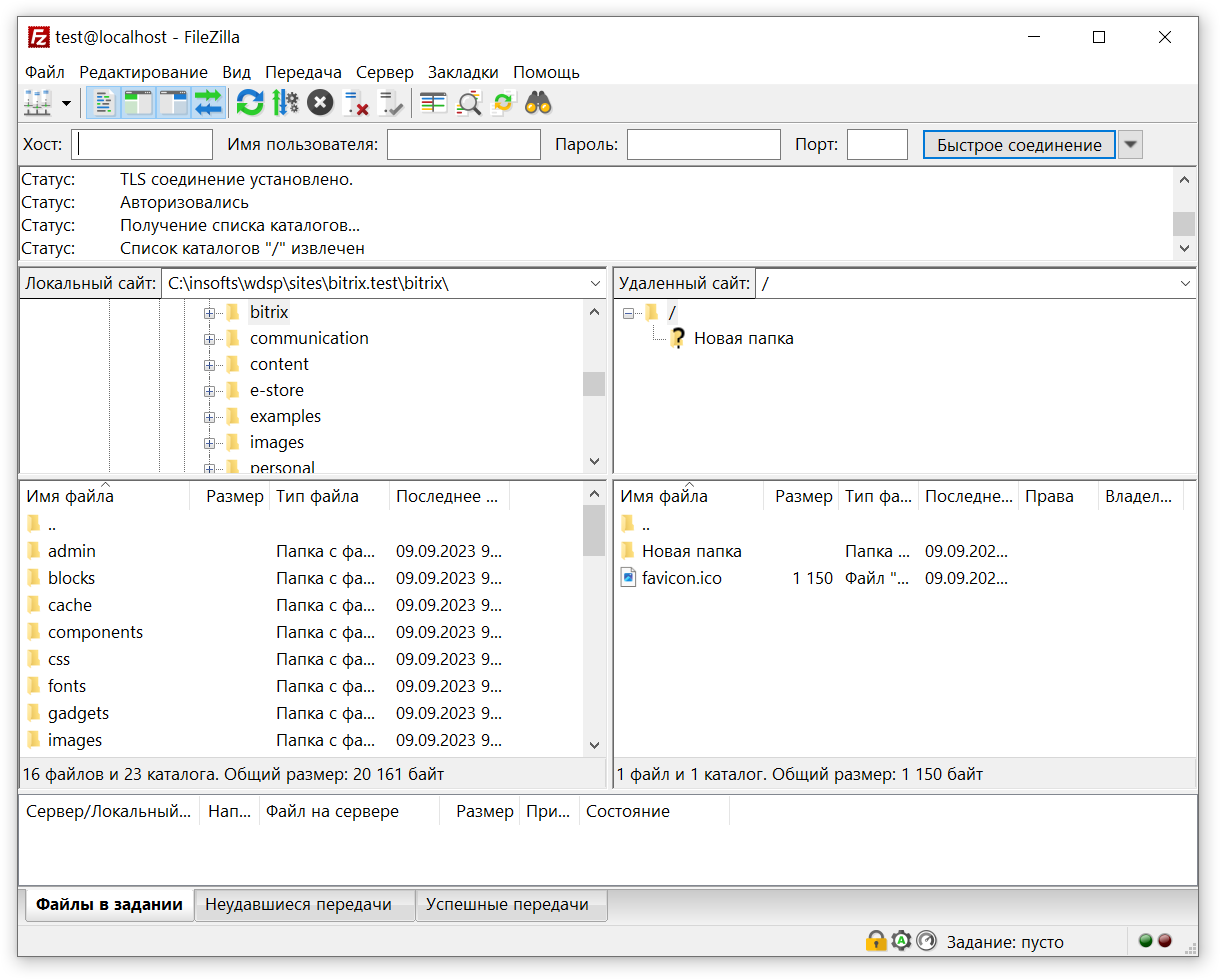
Task: Switch to Успешные передачи tab
Action: 511,905
